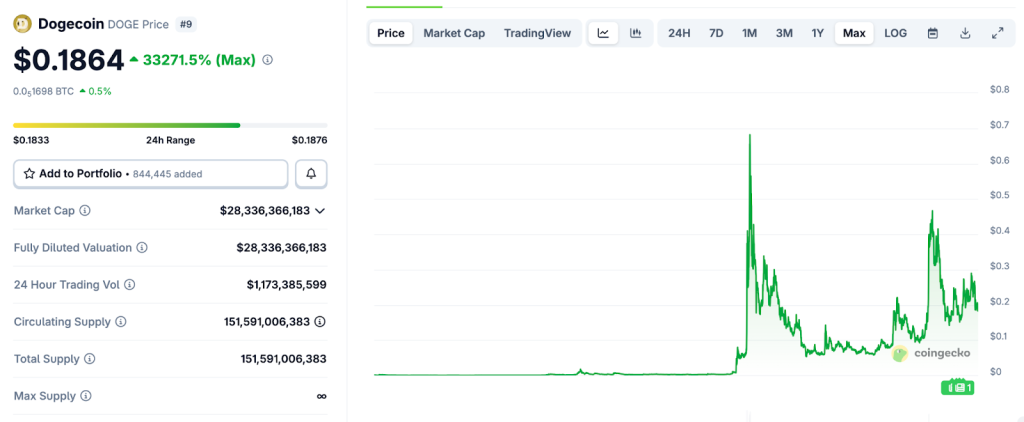Image resolution: width=1024 pixels, height=422 pixels.
Task: Switch to candlestick chart icon
Action: (x=635, y=33)
